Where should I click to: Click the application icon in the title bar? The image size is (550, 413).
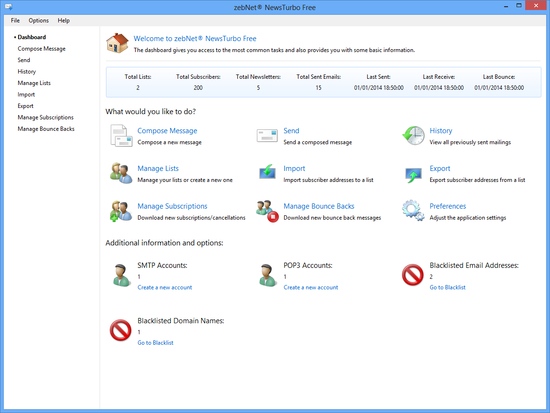9,7
